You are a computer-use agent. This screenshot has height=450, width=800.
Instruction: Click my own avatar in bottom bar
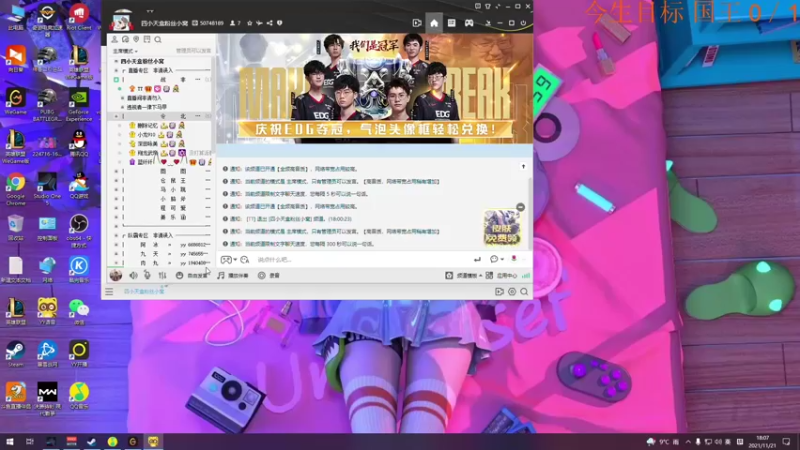(x=116, y=276)
